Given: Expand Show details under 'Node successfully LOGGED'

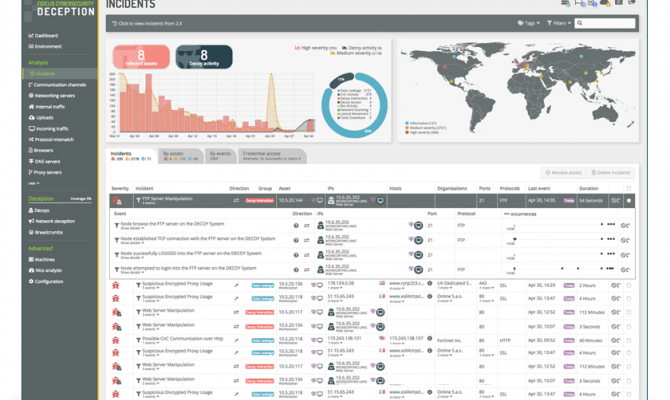Looking at the screenshot, I should (x=132, y=258).
